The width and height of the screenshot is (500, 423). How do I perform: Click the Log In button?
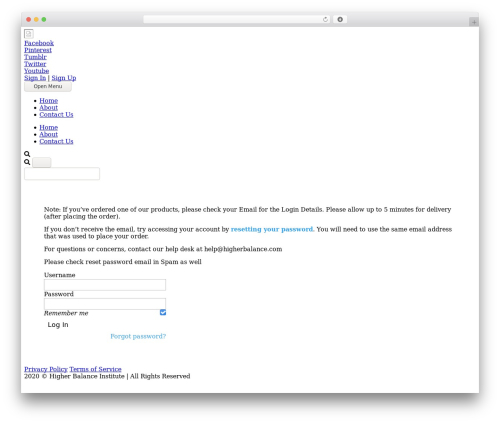tap(58, 325)
